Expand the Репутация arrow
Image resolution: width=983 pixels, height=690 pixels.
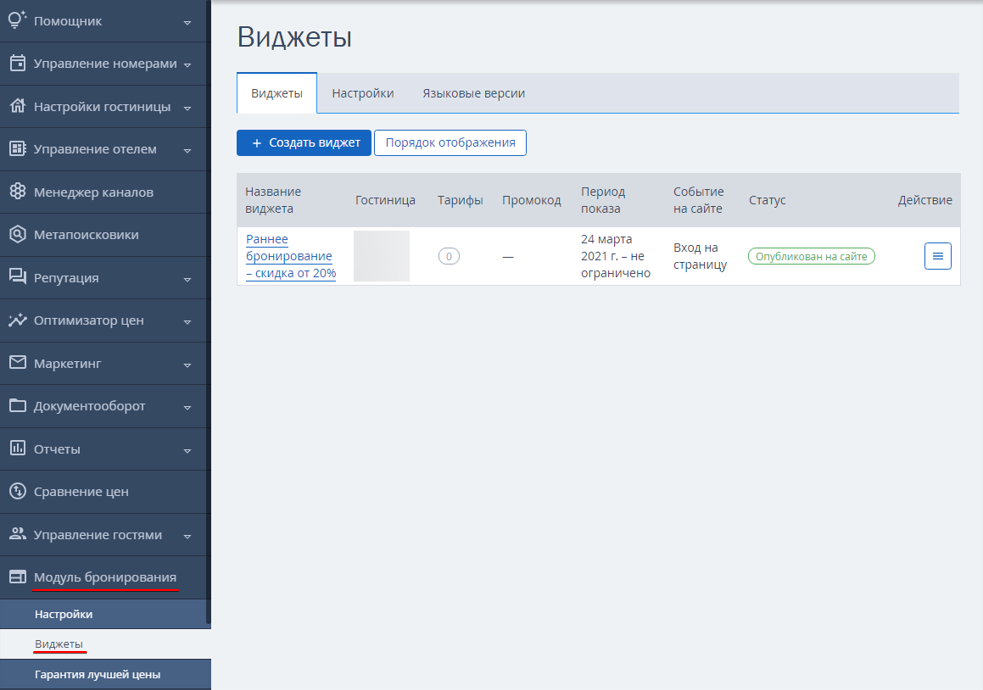pos(187,280)
